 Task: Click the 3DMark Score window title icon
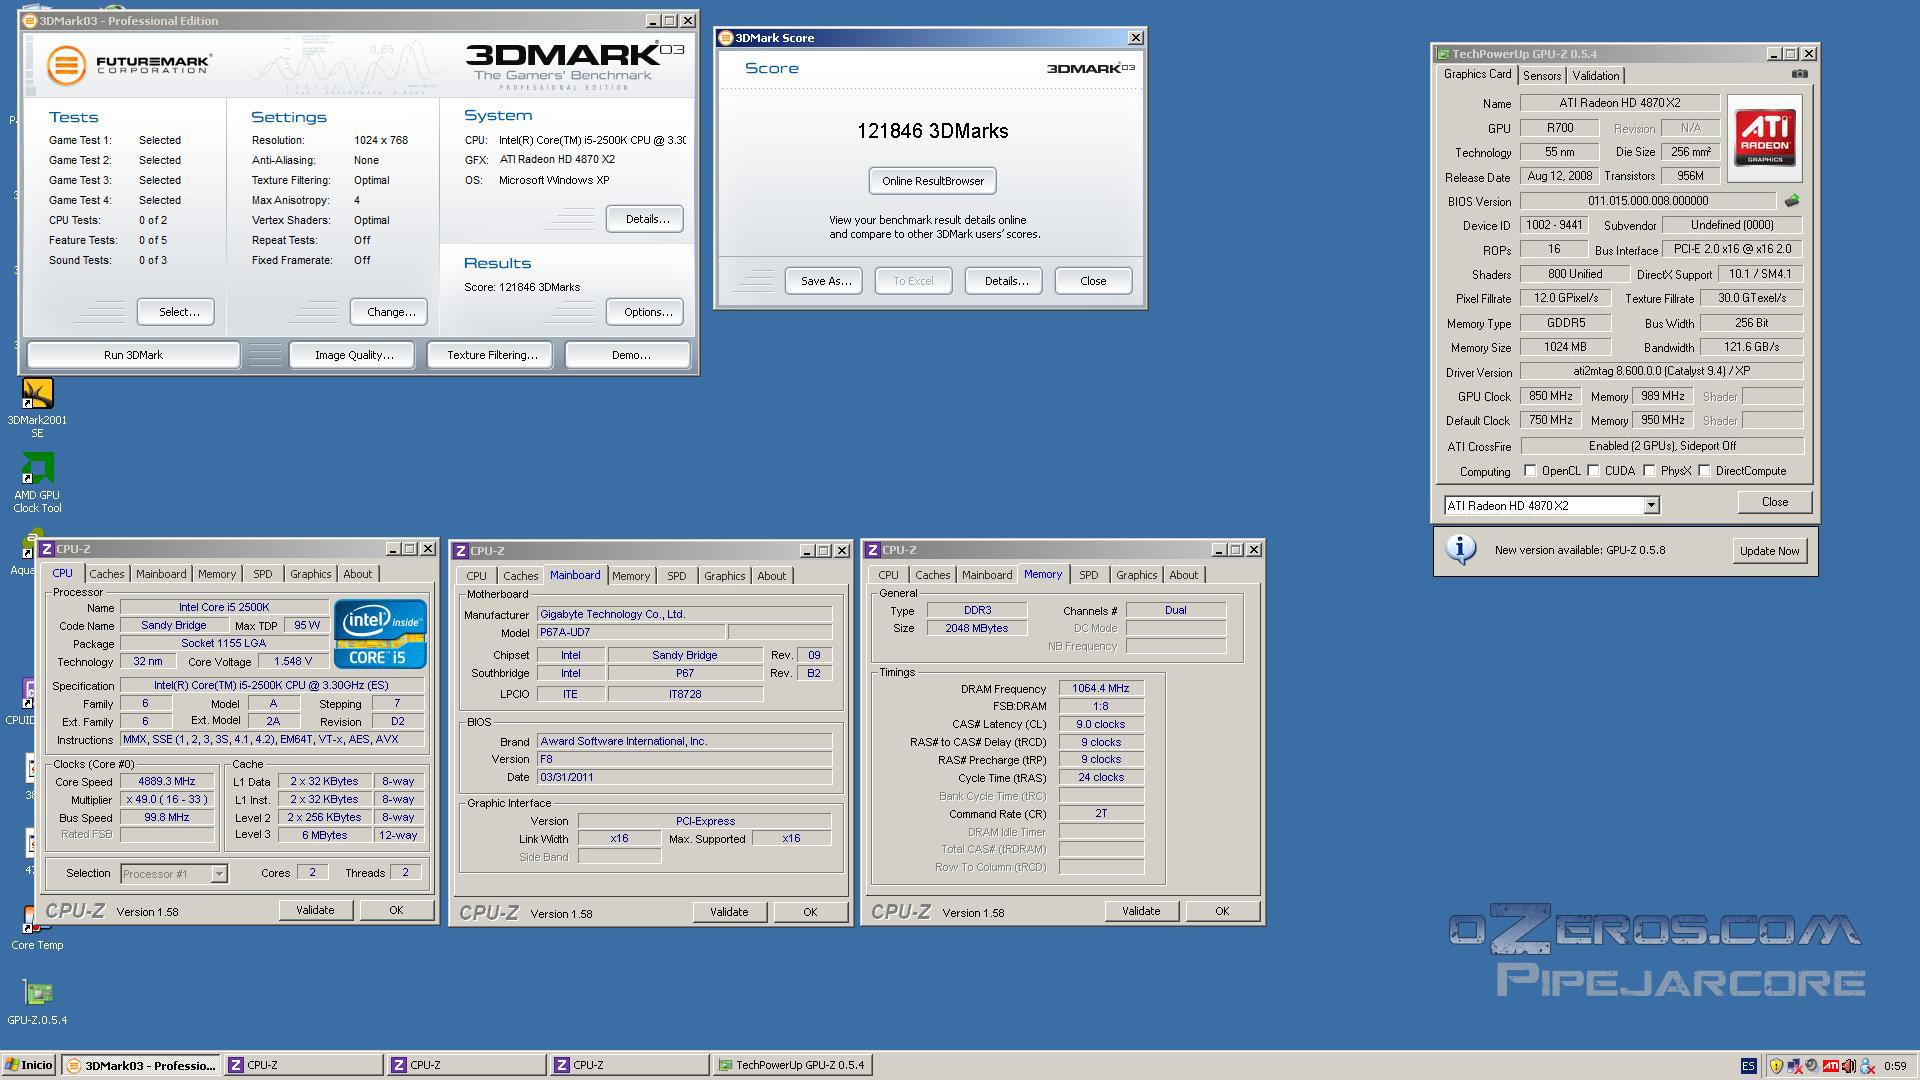pos(726,38)
